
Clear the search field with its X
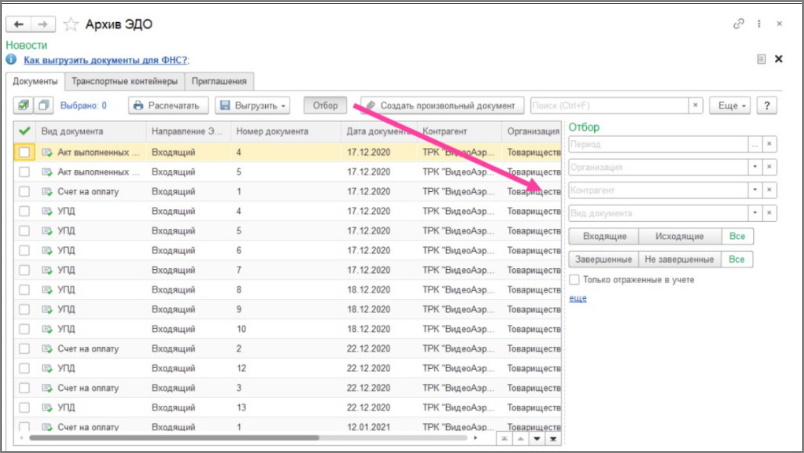coord(695,105)
